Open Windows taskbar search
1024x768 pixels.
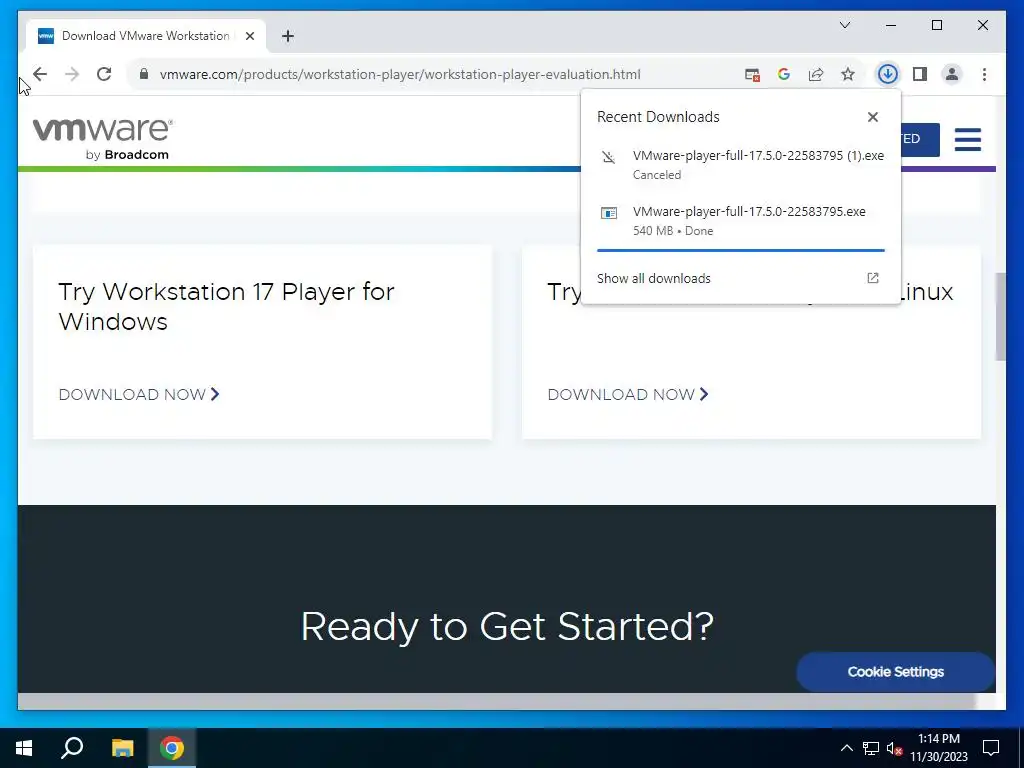(x=72, y=748)
